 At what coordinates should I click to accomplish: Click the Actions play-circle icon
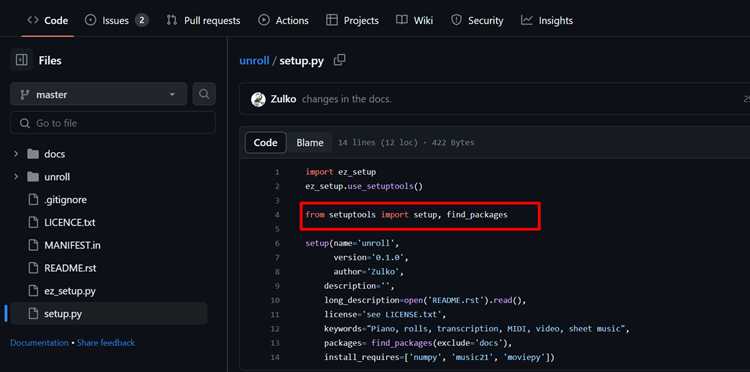[x=264, y=20]
